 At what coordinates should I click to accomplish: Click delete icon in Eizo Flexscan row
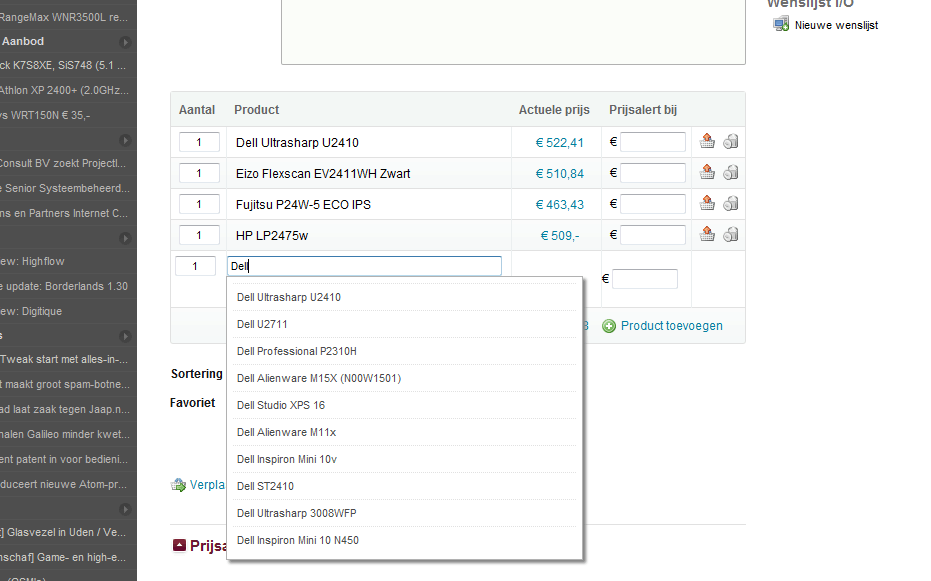tap(731, 172)
